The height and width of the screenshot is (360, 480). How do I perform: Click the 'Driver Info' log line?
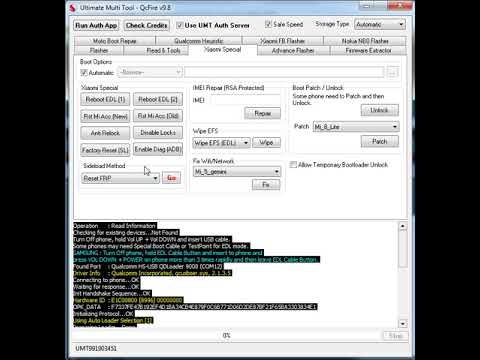pos(152,273)
